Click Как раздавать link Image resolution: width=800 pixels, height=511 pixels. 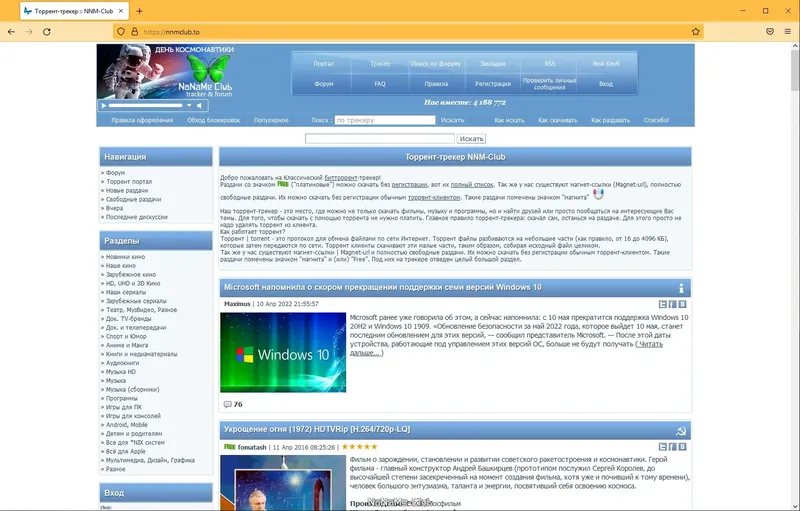pos(611,120)
